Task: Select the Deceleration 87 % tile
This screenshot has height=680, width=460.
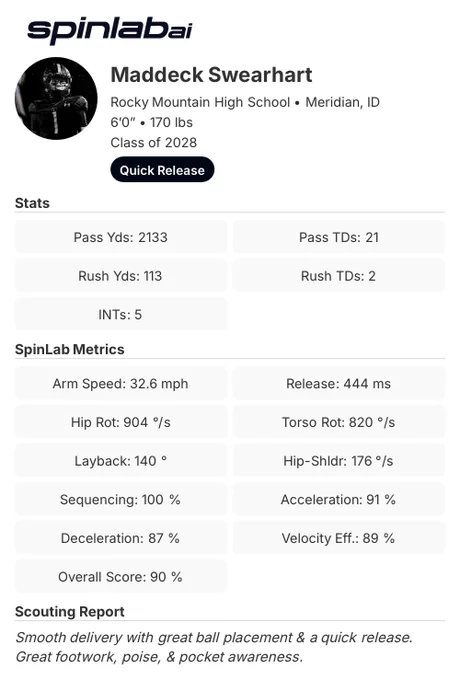Action: [121, 538]
